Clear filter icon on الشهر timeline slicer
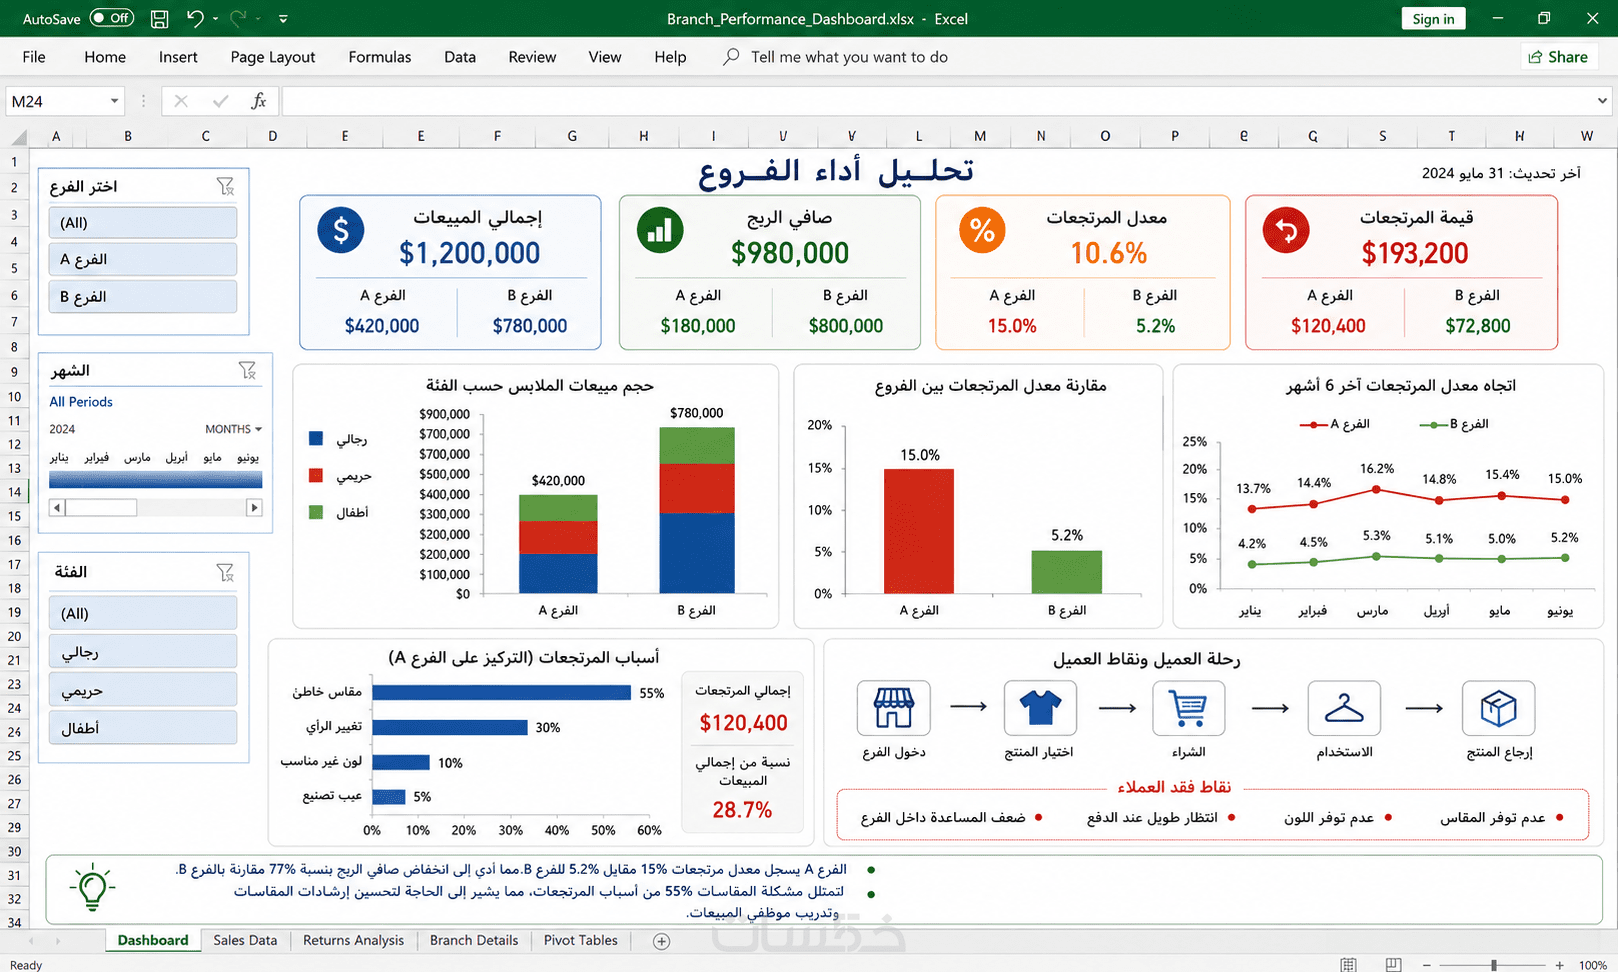The width and height of the screenshot is (1618, 972). (x=247, y=370)
